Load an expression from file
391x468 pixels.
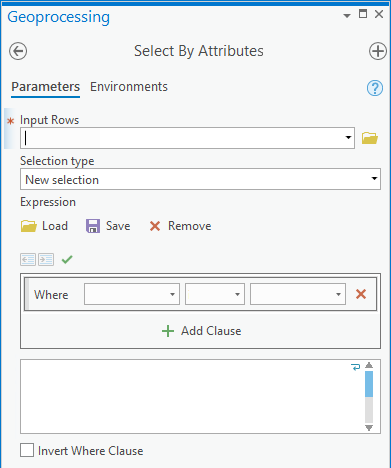44,226
